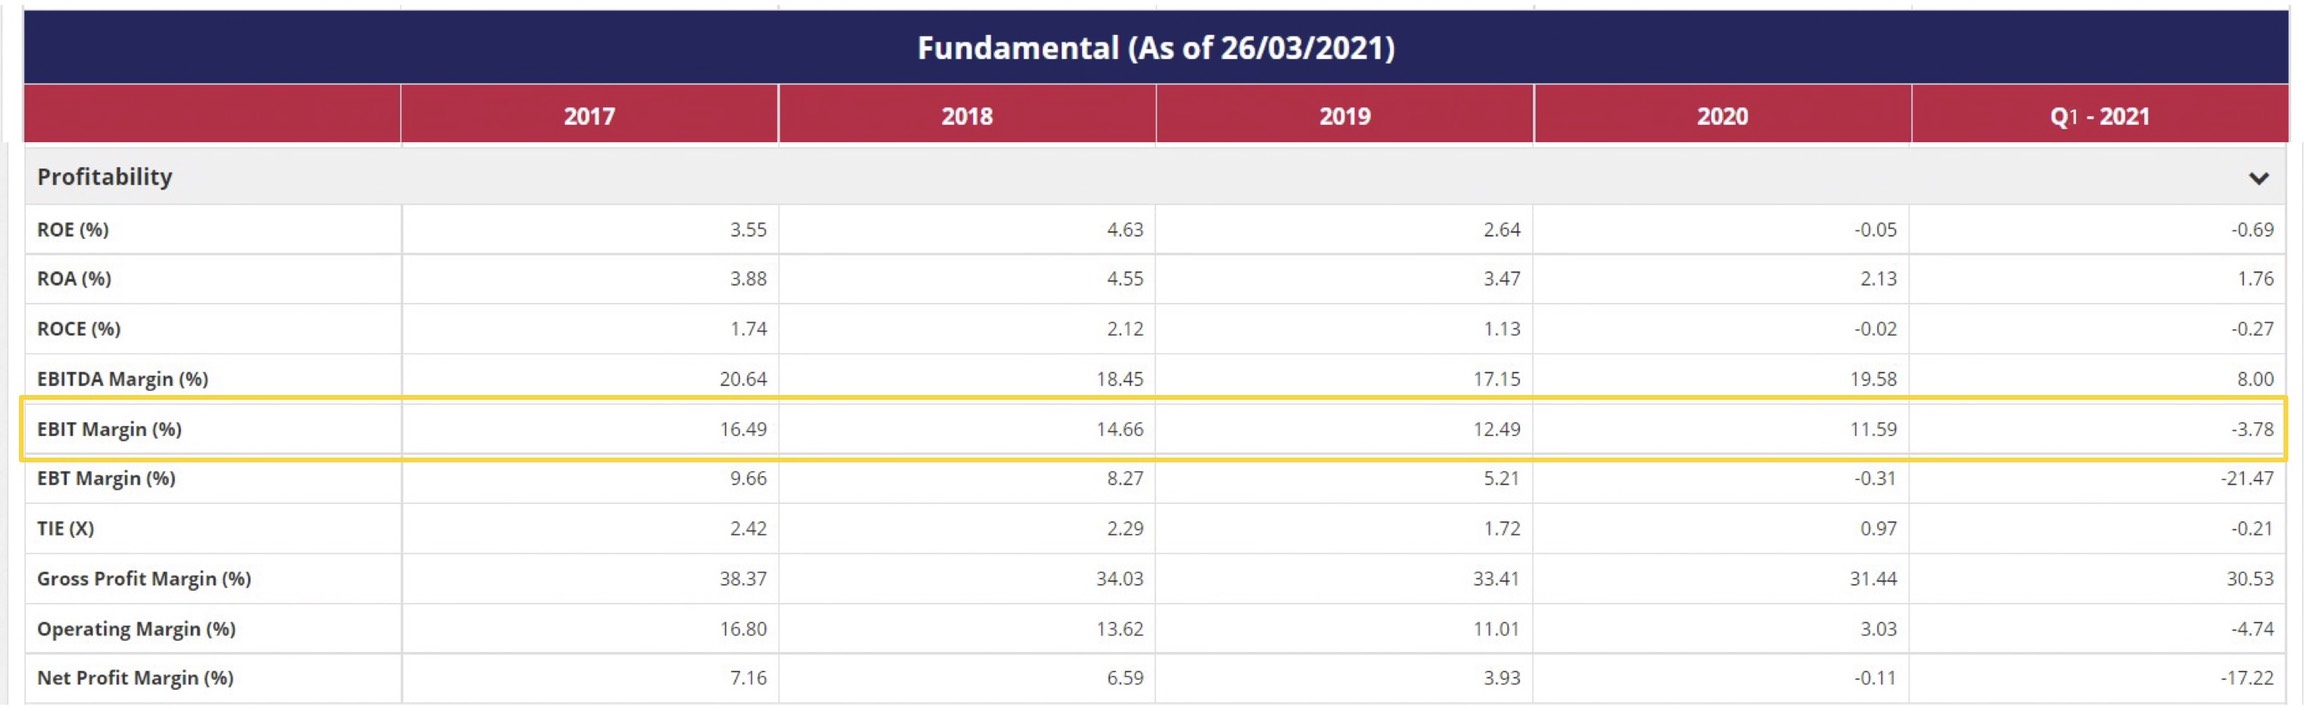2306x710 pixels.
Task: Select the ROCE (%) row label
Action: coord(79,329)
